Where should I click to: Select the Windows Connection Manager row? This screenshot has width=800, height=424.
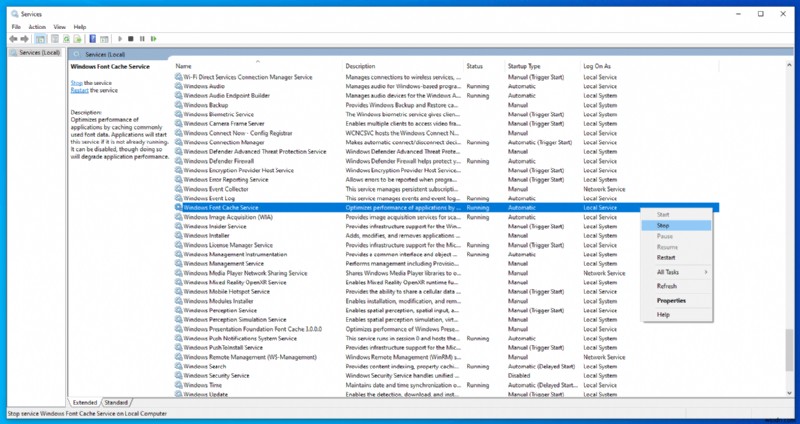[446, 142]
